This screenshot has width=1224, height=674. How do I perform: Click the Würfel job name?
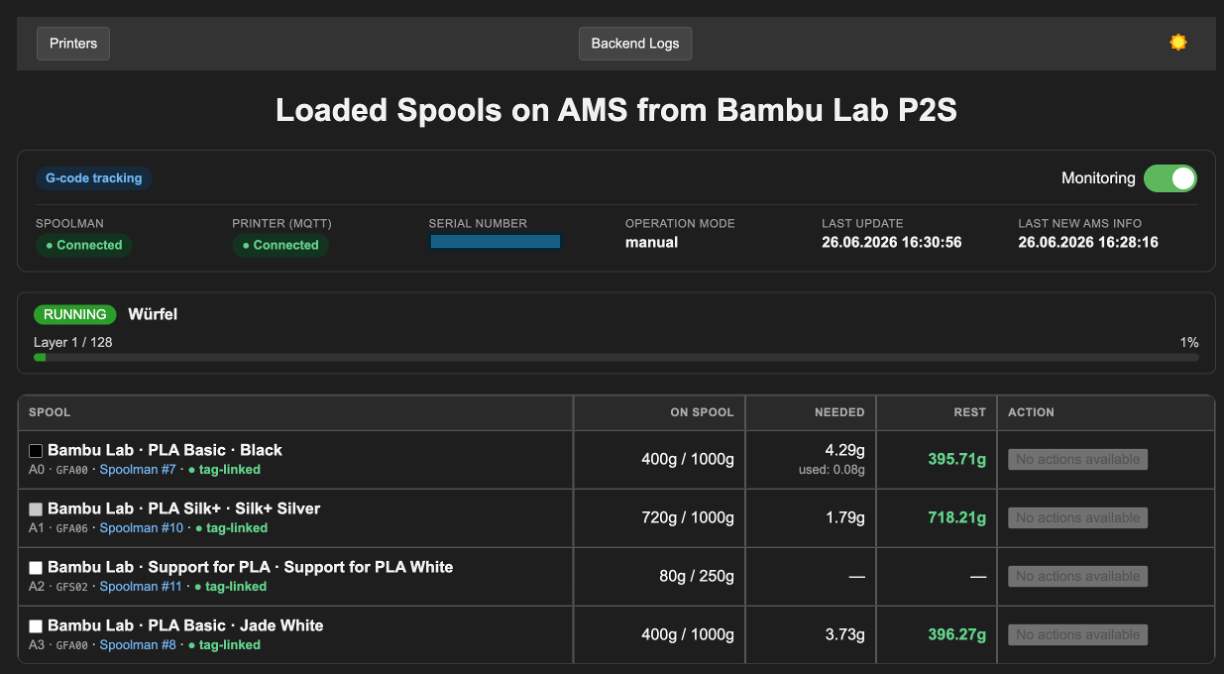153,314
